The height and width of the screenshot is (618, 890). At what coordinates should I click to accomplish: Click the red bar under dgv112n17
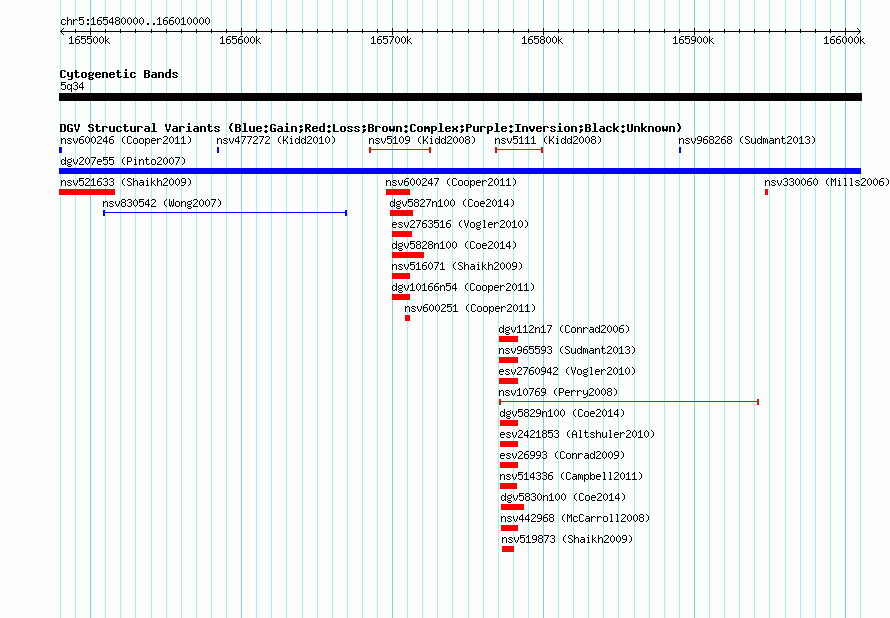click(508, 339)
